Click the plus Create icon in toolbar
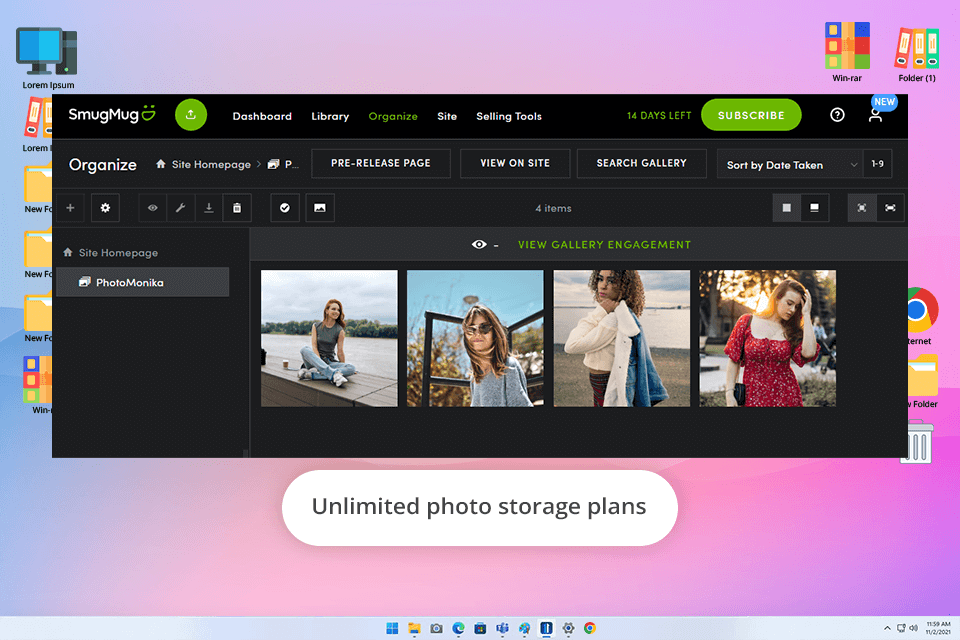The width and height of the screenshot is (960, 640). [70, 208]
